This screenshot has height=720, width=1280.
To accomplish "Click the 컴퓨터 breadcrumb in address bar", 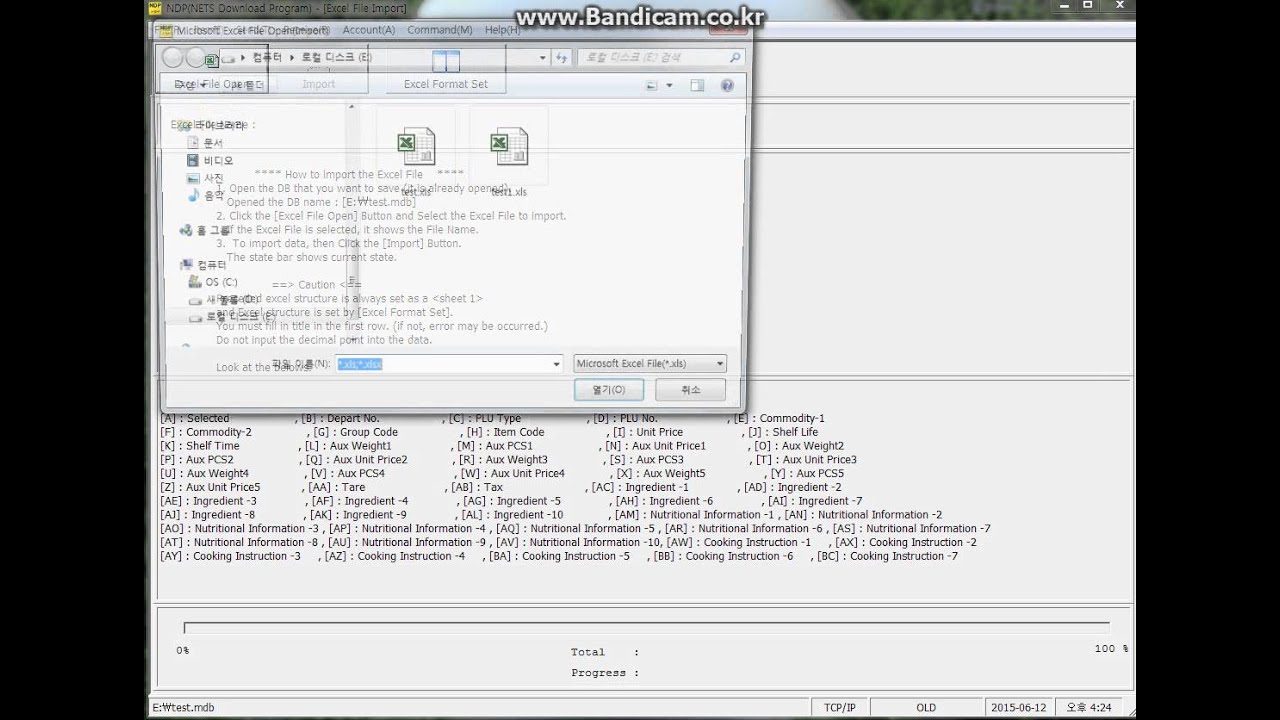I will tap(267, 58).
